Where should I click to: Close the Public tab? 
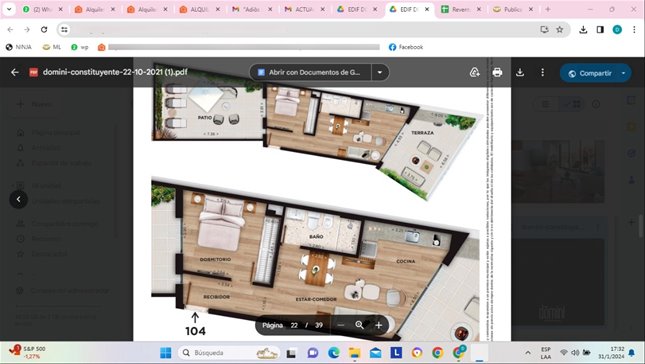pyautogui.click(x=531, y=9)
